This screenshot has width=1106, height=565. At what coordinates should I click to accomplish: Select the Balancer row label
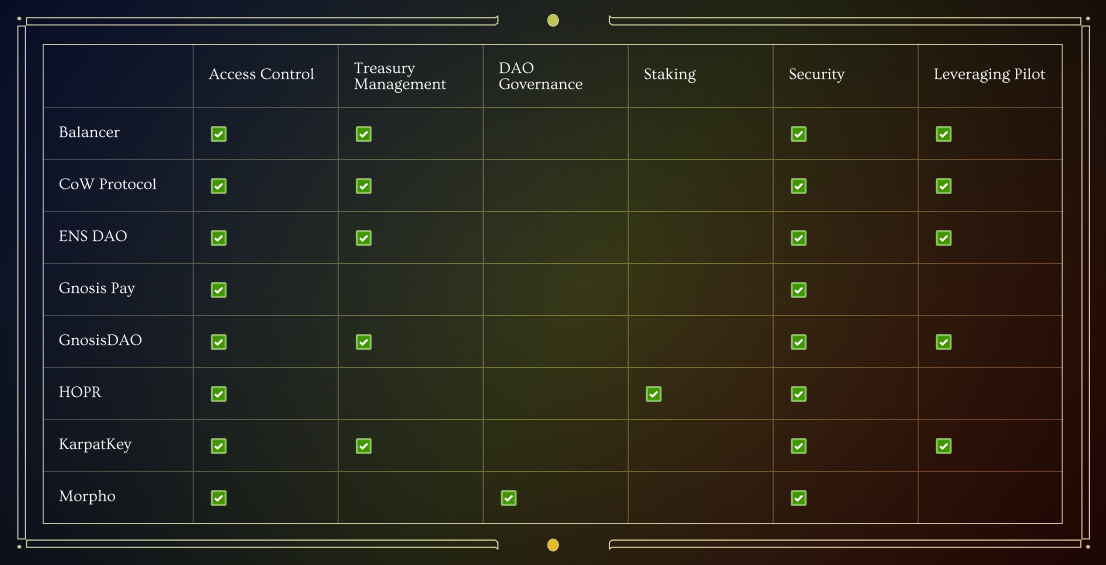(90, 132)
